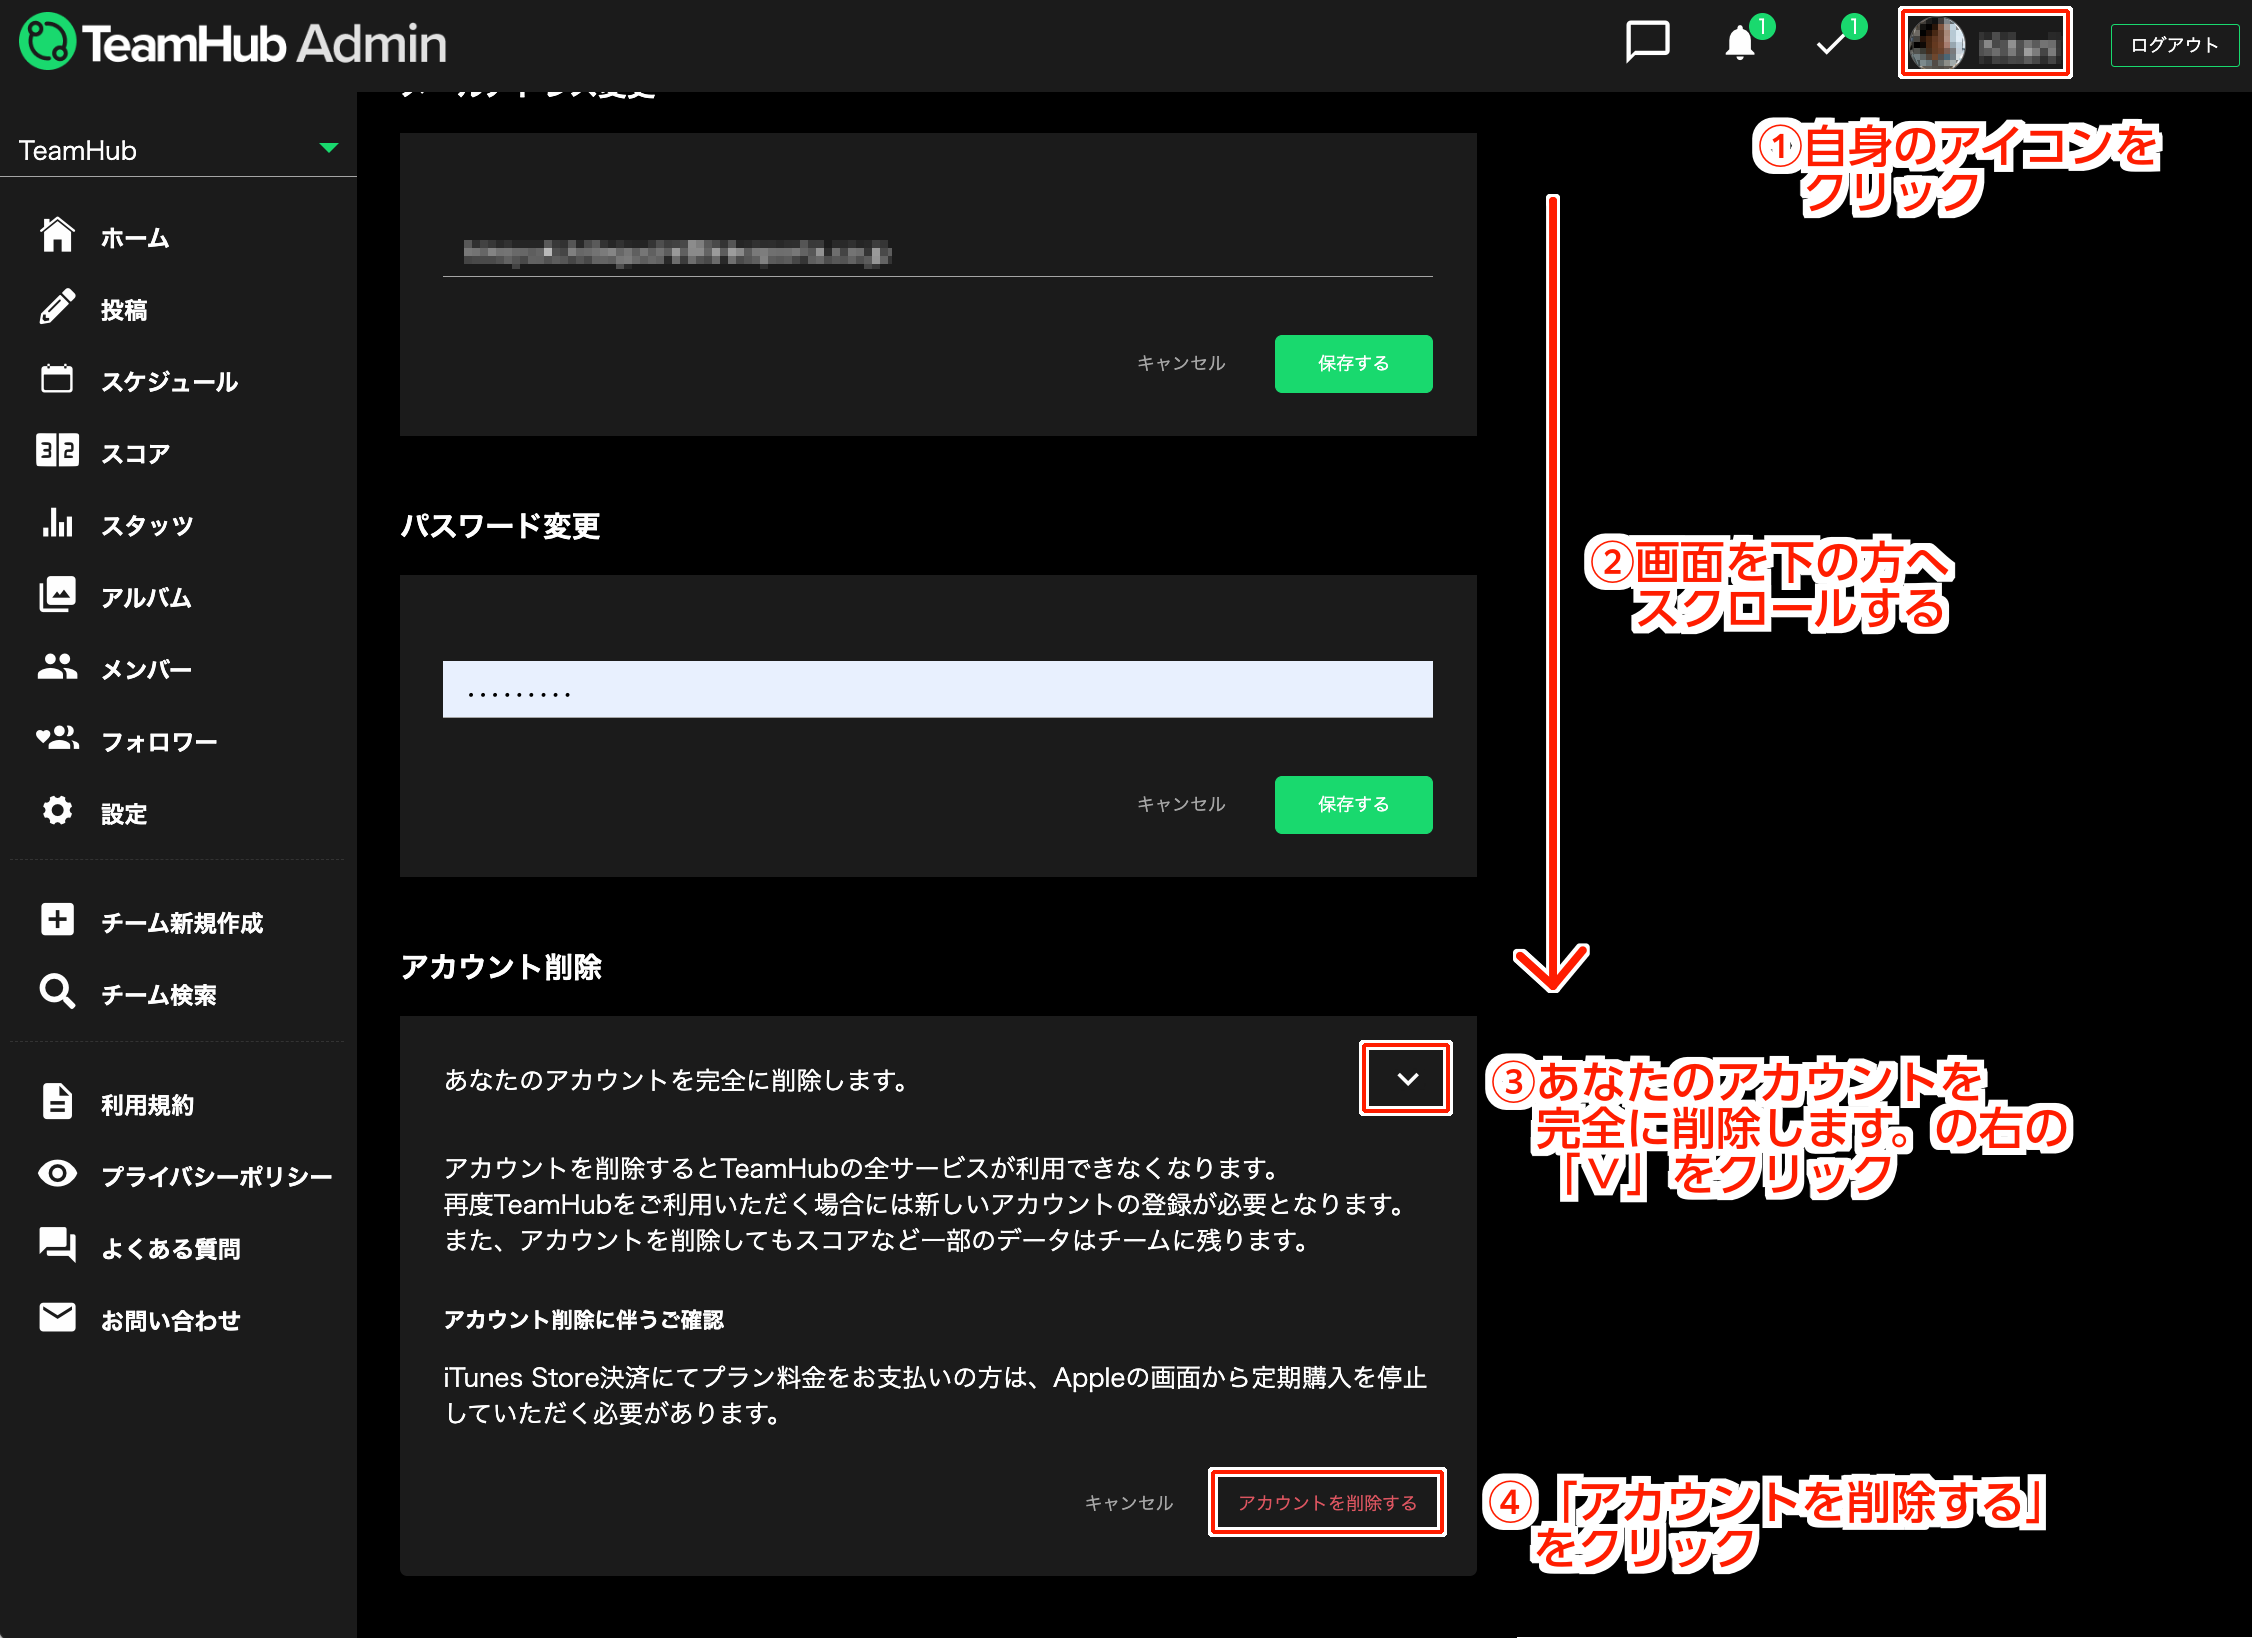Click キャンセル in the パスワード変更 section

tap(1181, 804)
